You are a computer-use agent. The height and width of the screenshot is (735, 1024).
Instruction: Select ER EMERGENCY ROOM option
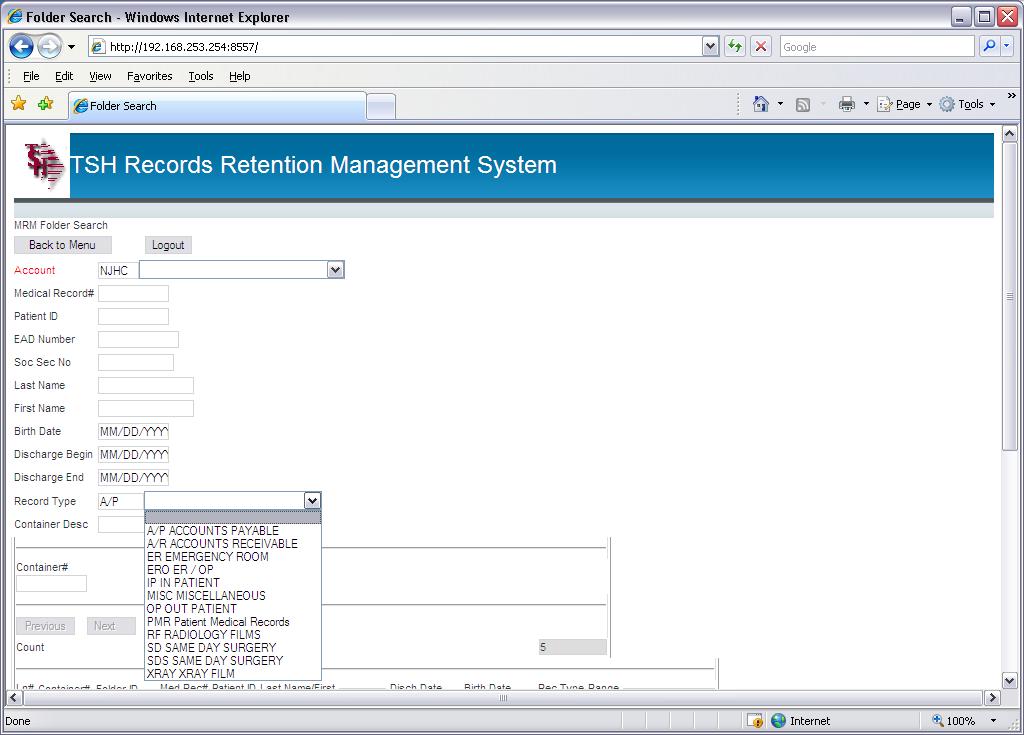tap(233, 557)
